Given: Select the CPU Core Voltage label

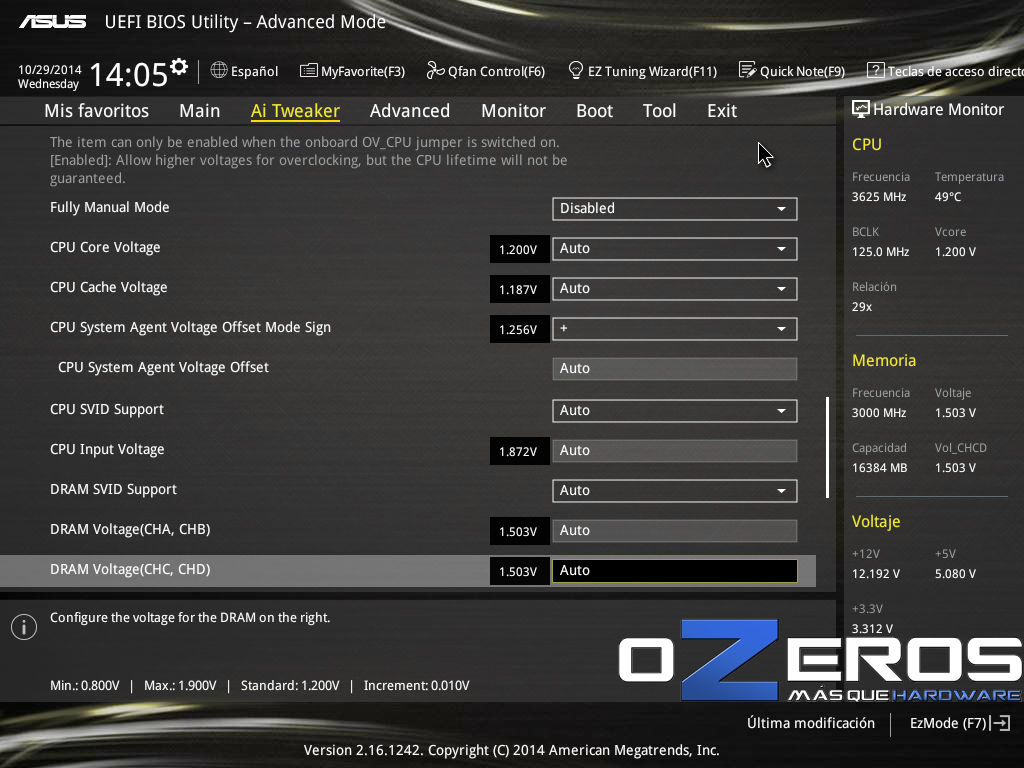Looking at the screenshot, I should (105, 248).
